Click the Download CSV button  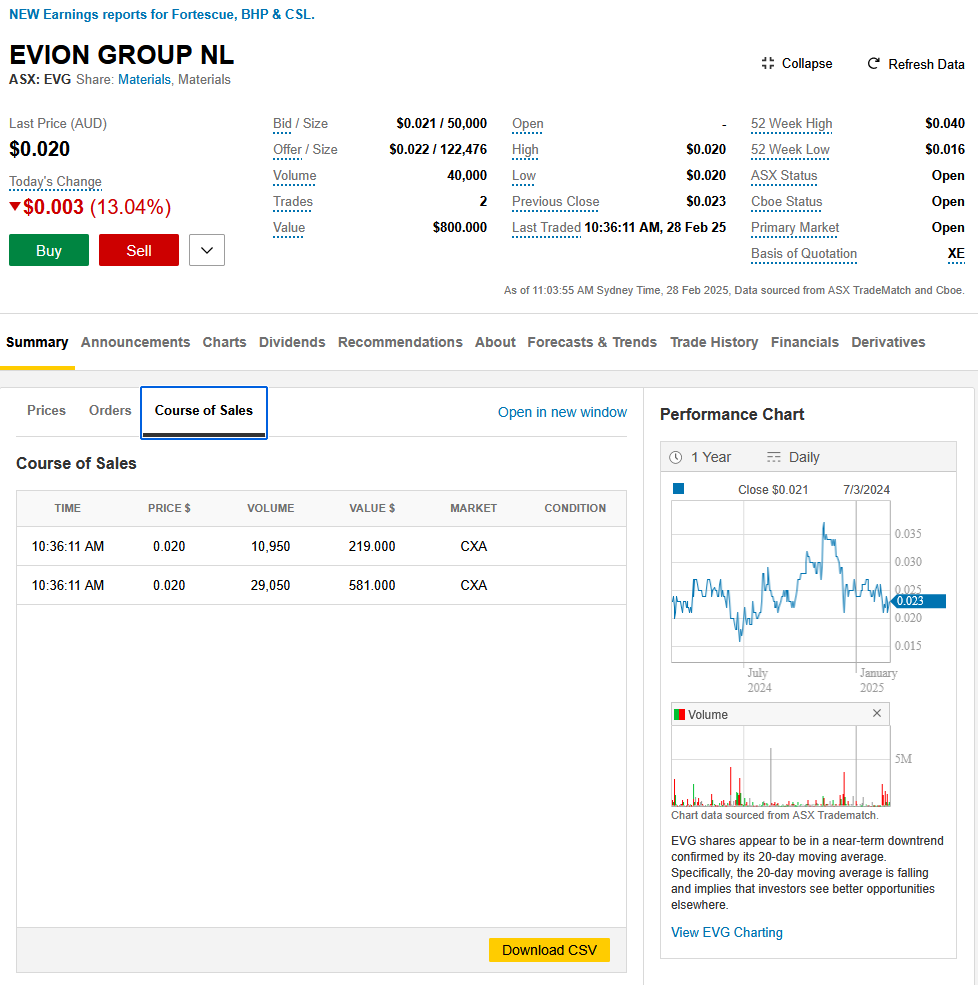549,950
